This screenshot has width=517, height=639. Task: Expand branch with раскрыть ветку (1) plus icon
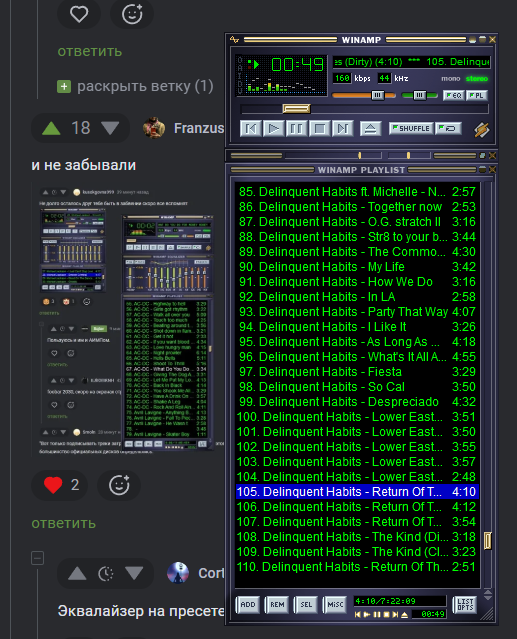point(64,86)
